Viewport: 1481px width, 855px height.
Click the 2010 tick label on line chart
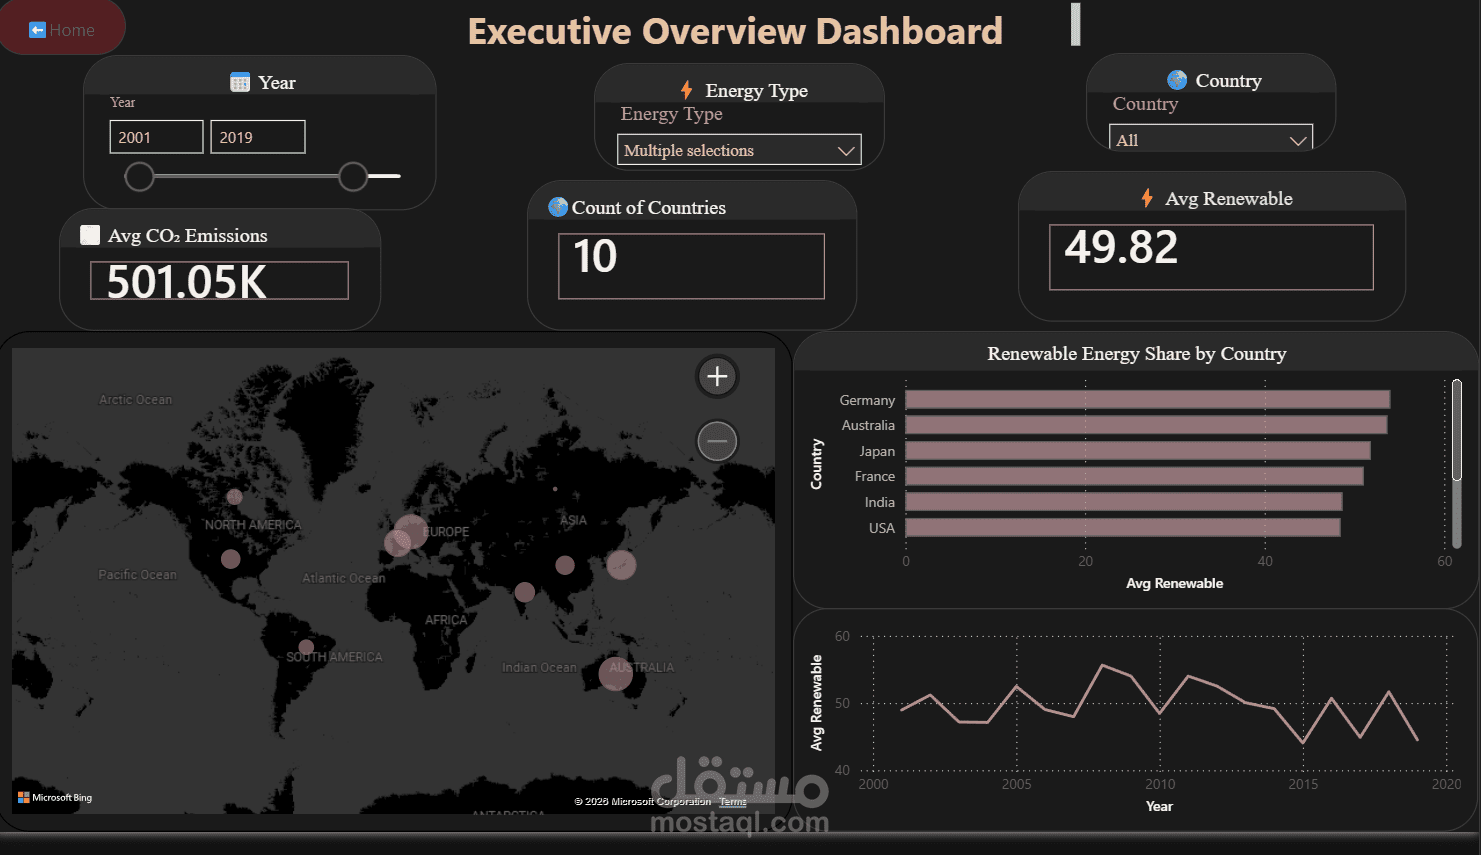1160,784
